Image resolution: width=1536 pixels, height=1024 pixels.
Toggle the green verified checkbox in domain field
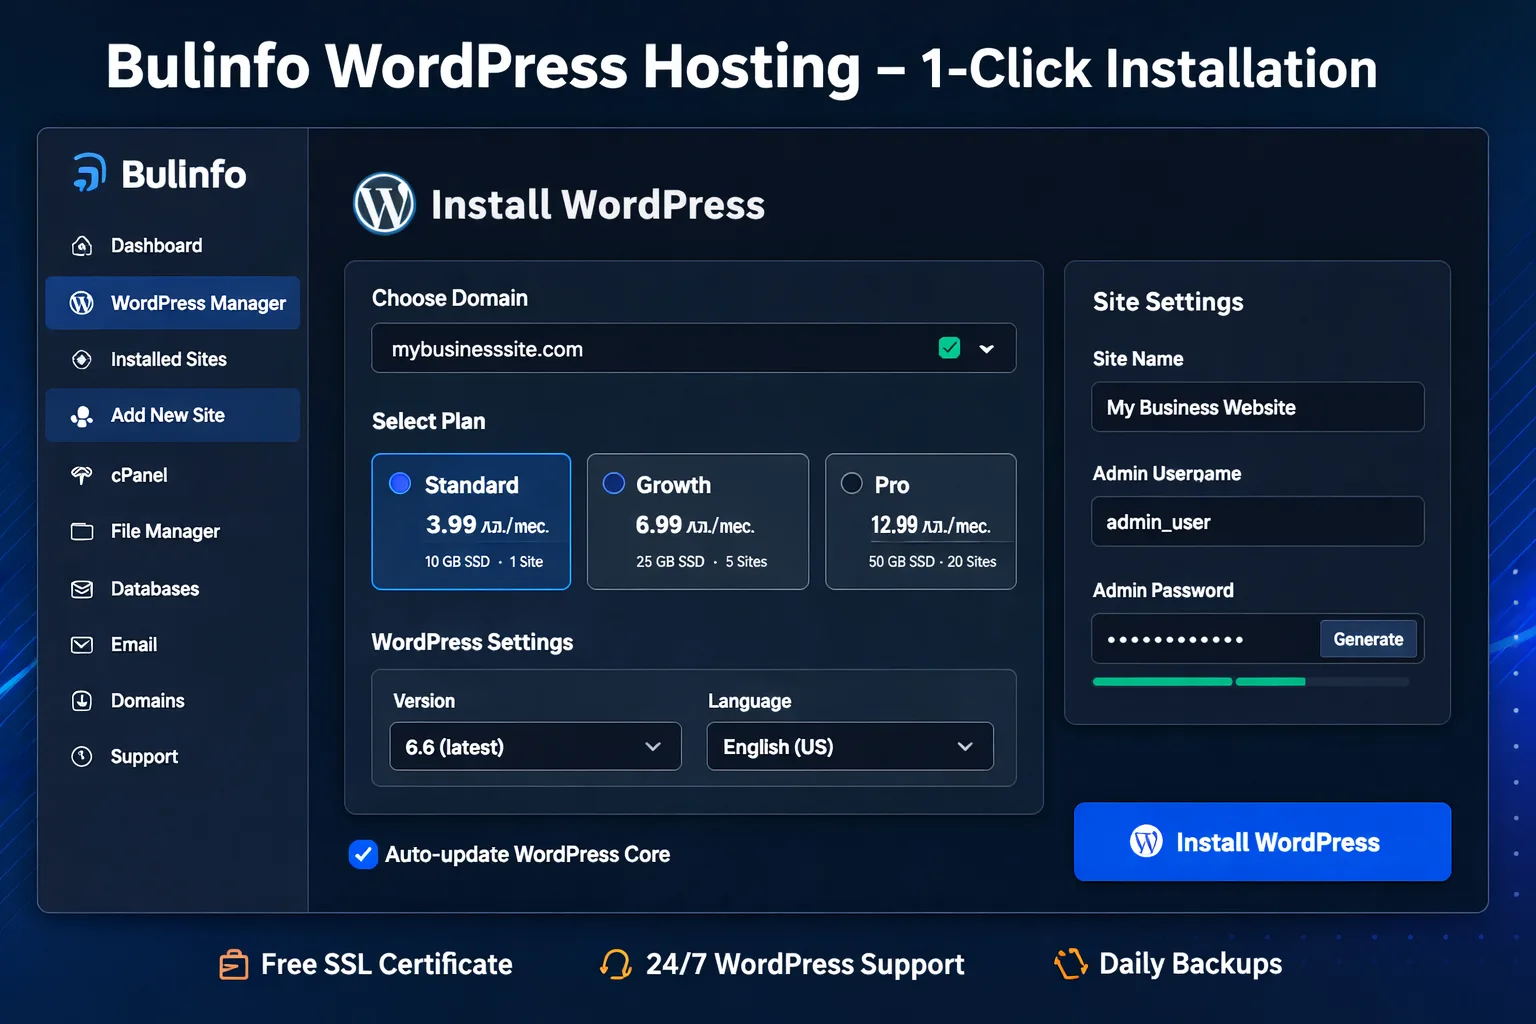point(950,348)
